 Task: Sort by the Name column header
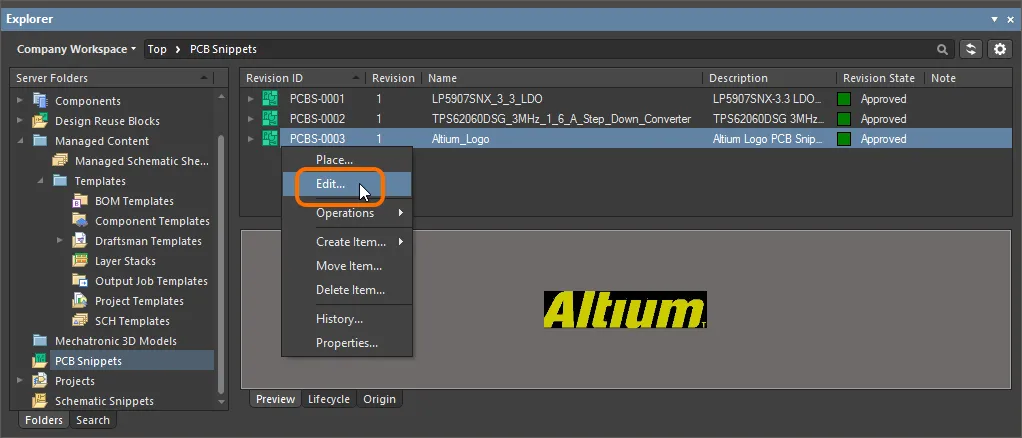(x=562, y=78)
